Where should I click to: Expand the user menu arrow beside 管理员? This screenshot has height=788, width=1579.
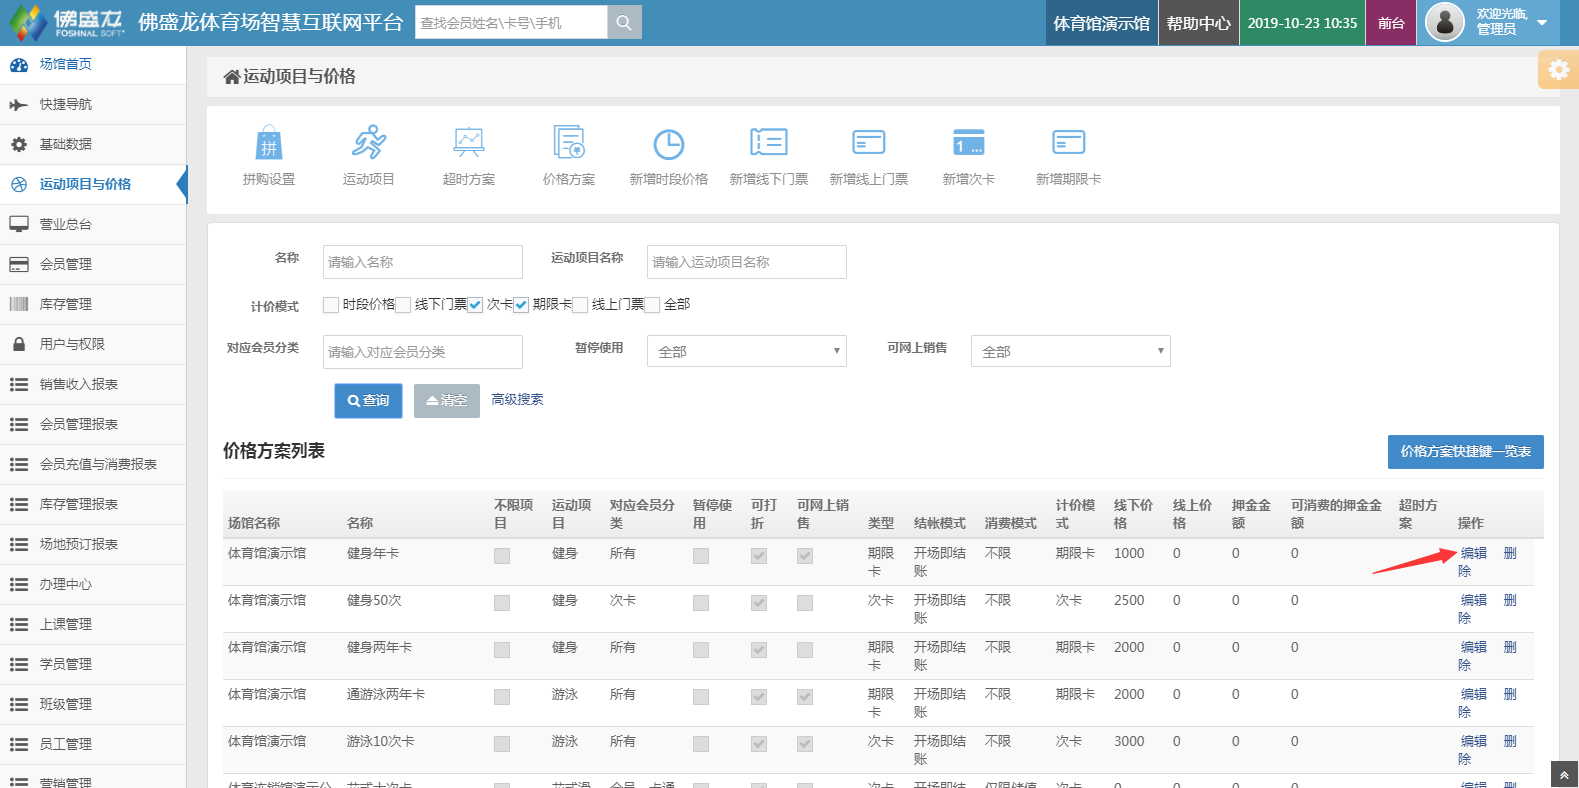[1542, 23]
